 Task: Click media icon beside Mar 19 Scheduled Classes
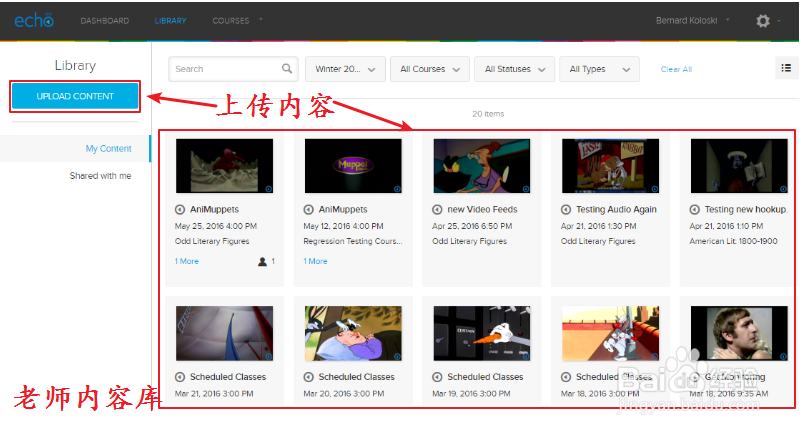point(437,377)
